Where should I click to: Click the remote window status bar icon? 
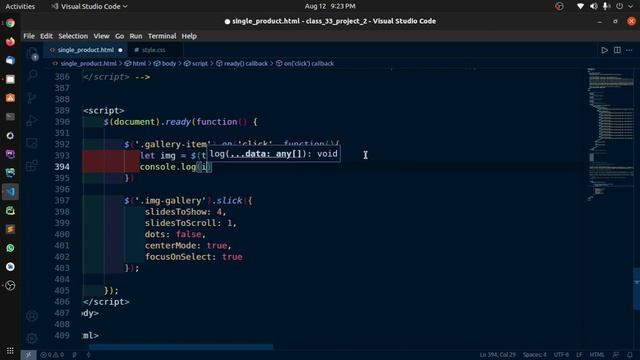point(28,355)
